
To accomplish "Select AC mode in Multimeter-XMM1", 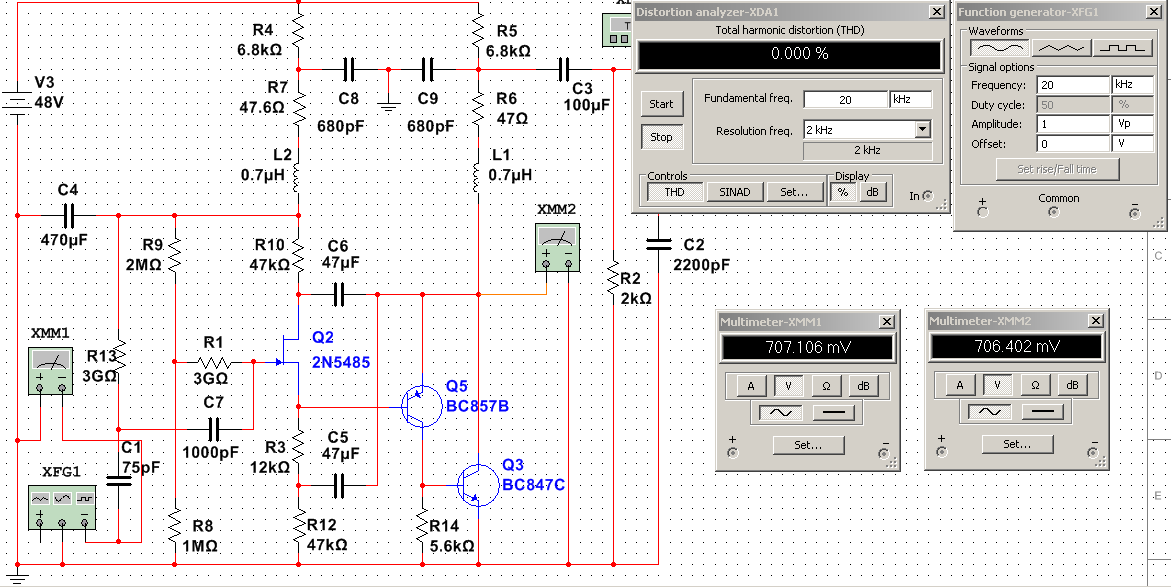I will [x=780, y=412].
